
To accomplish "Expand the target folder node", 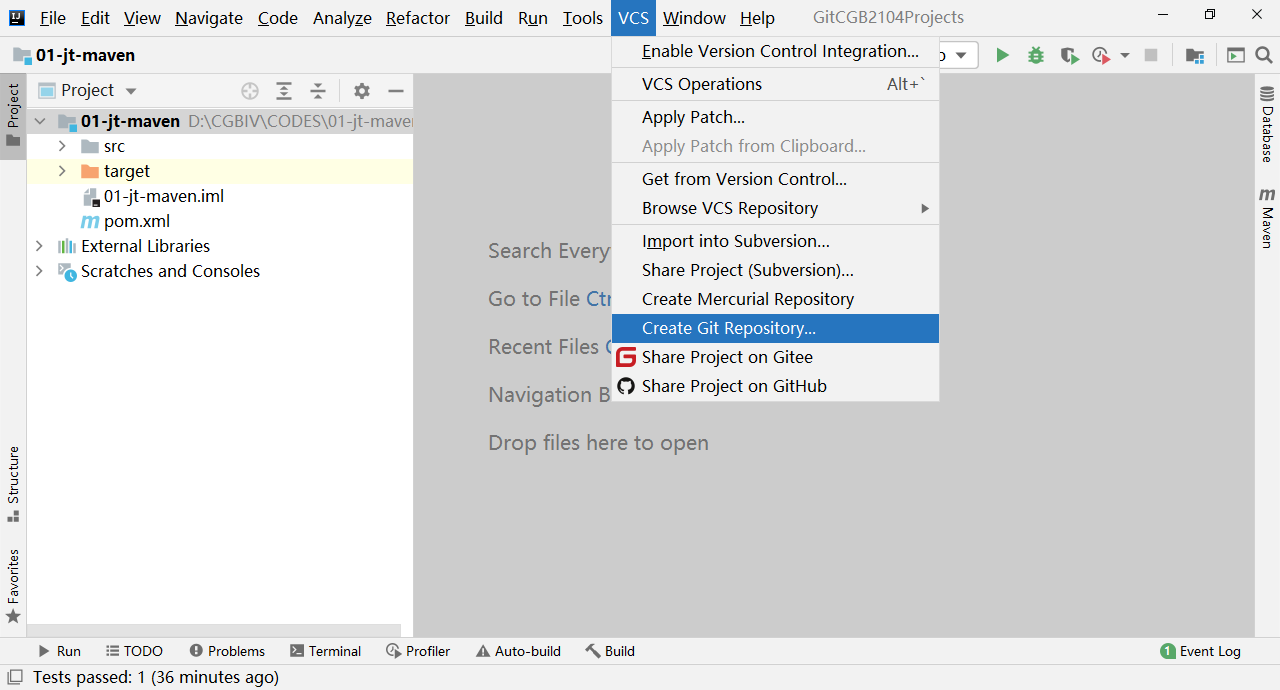I will point(62,171).
